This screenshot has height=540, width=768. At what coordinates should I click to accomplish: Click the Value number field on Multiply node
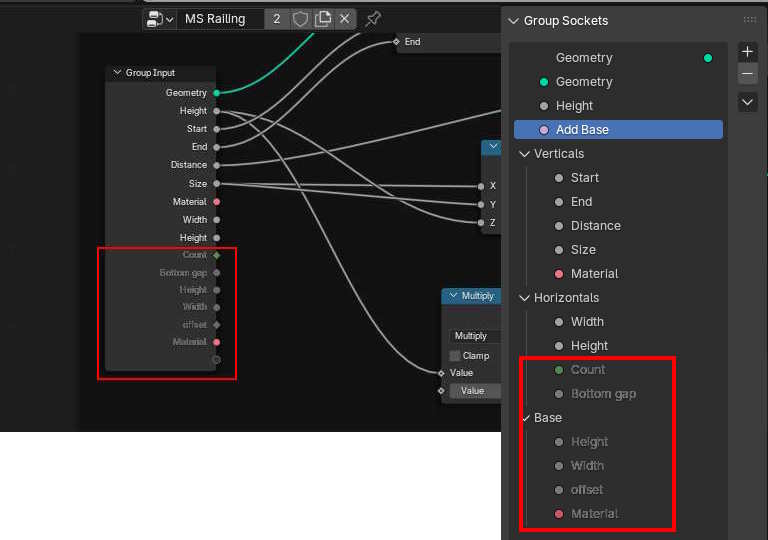[474, 391]
